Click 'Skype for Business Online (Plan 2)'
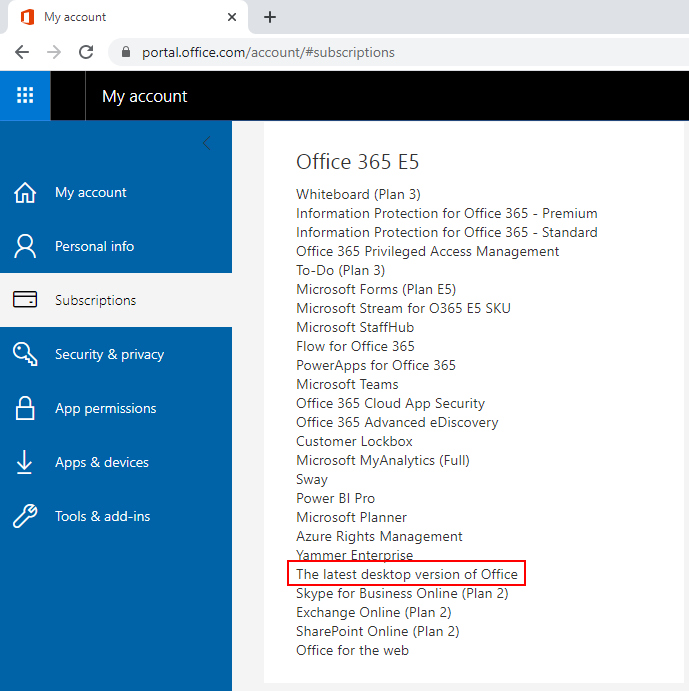Viewport: 689px width, 691px height. [x=402, y=593]
